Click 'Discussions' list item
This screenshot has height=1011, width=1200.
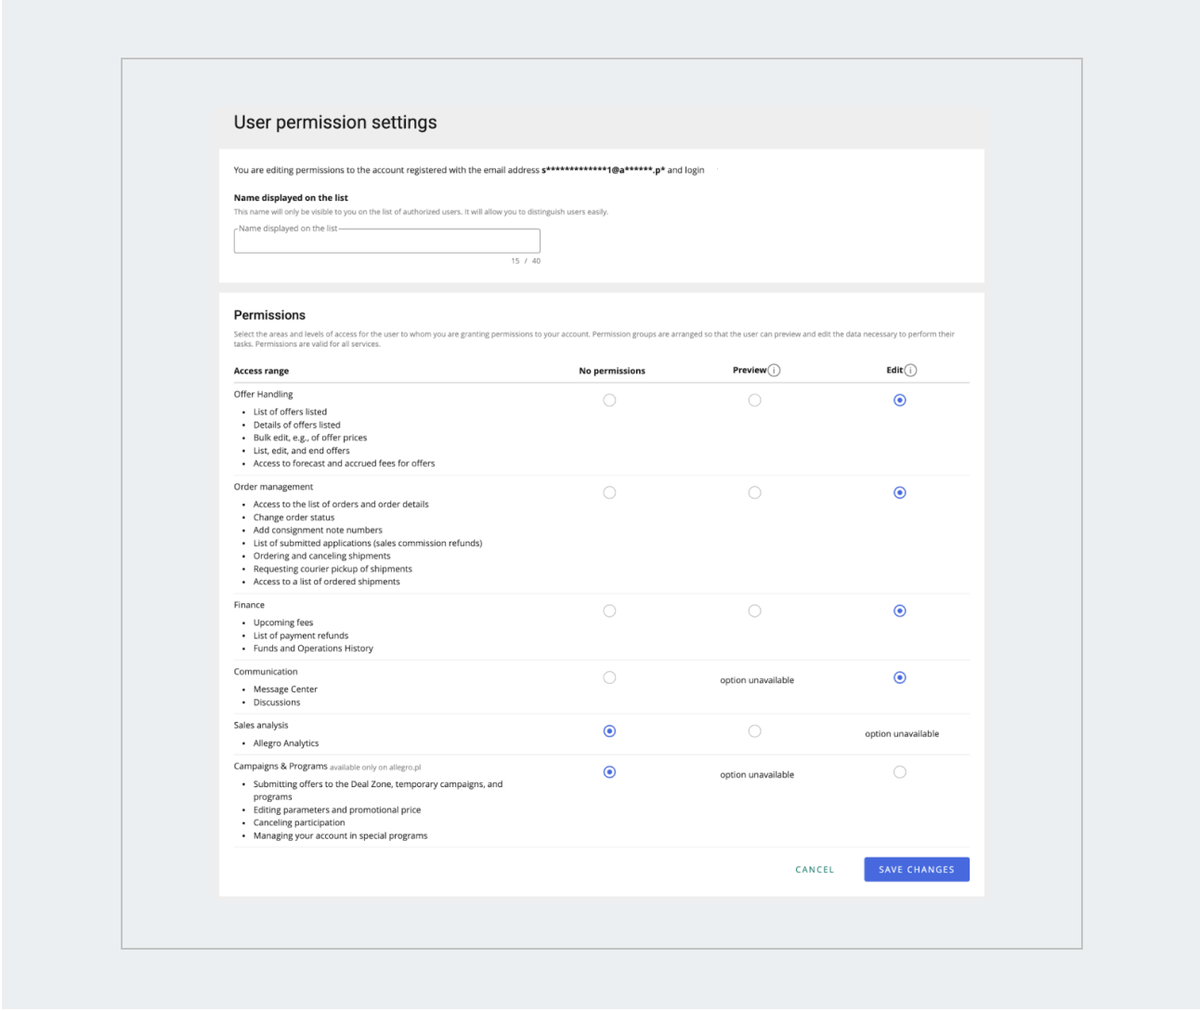[277, 703]
